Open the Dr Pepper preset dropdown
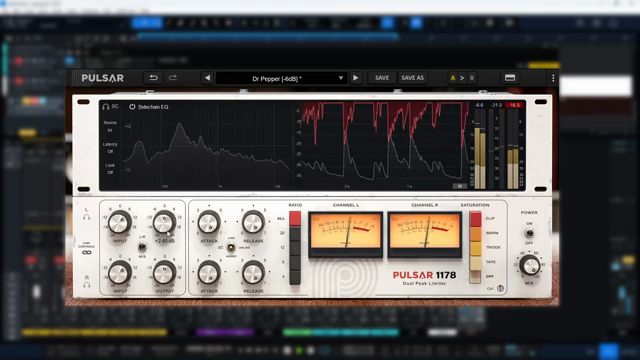The image size is (640, 360). 282,78
